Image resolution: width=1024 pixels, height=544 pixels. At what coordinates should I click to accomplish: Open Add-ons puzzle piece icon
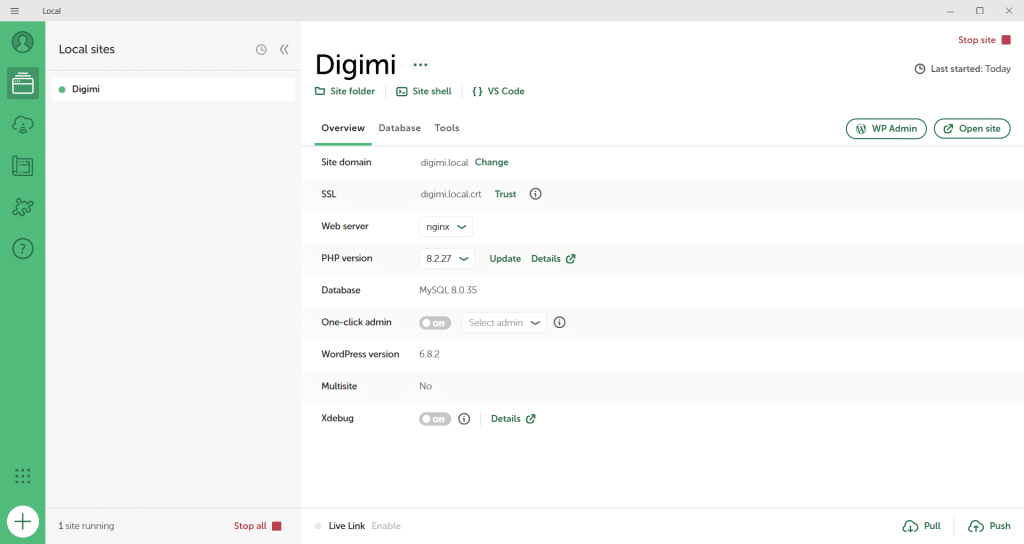23,207
